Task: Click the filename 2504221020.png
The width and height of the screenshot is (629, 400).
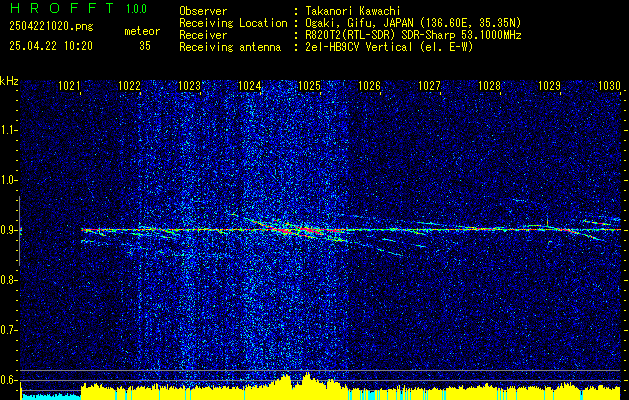Action: (x=51, y=26)
